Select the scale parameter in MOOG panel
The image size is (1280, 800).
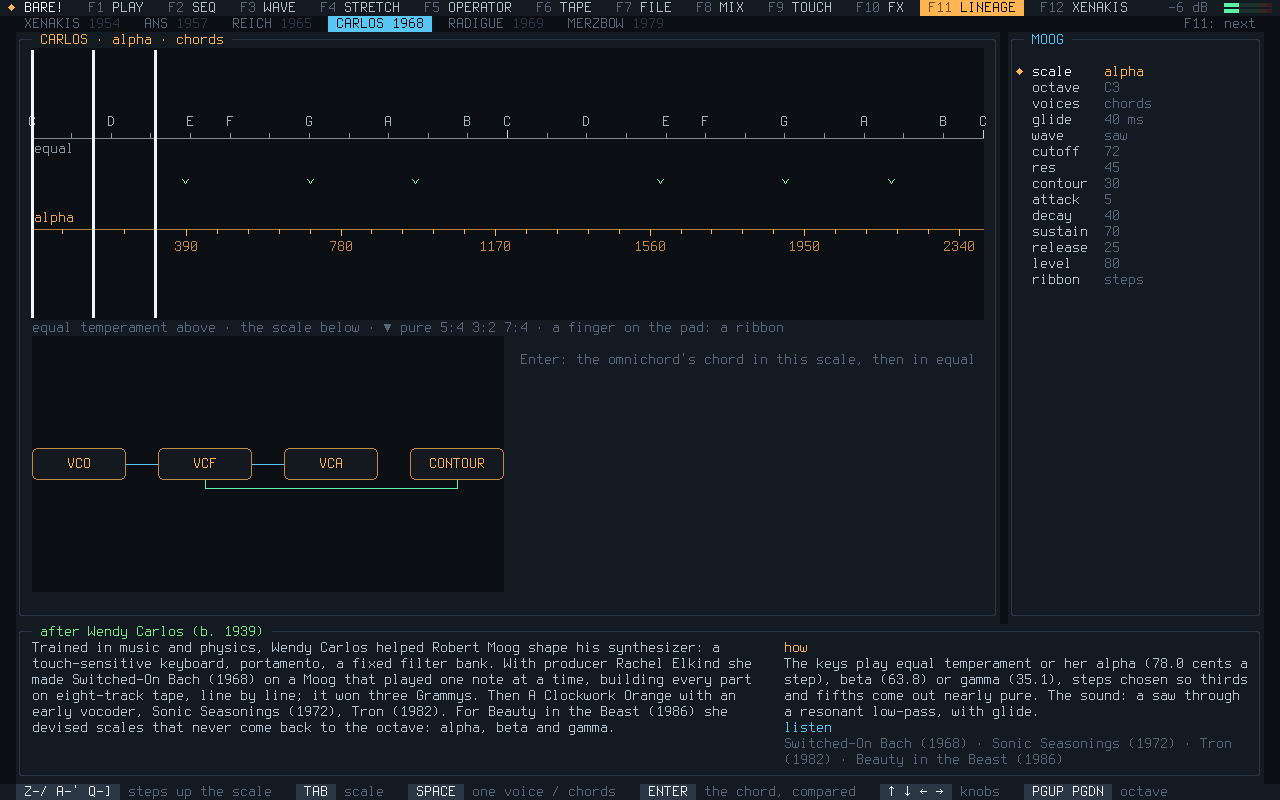click(1136, 71)
